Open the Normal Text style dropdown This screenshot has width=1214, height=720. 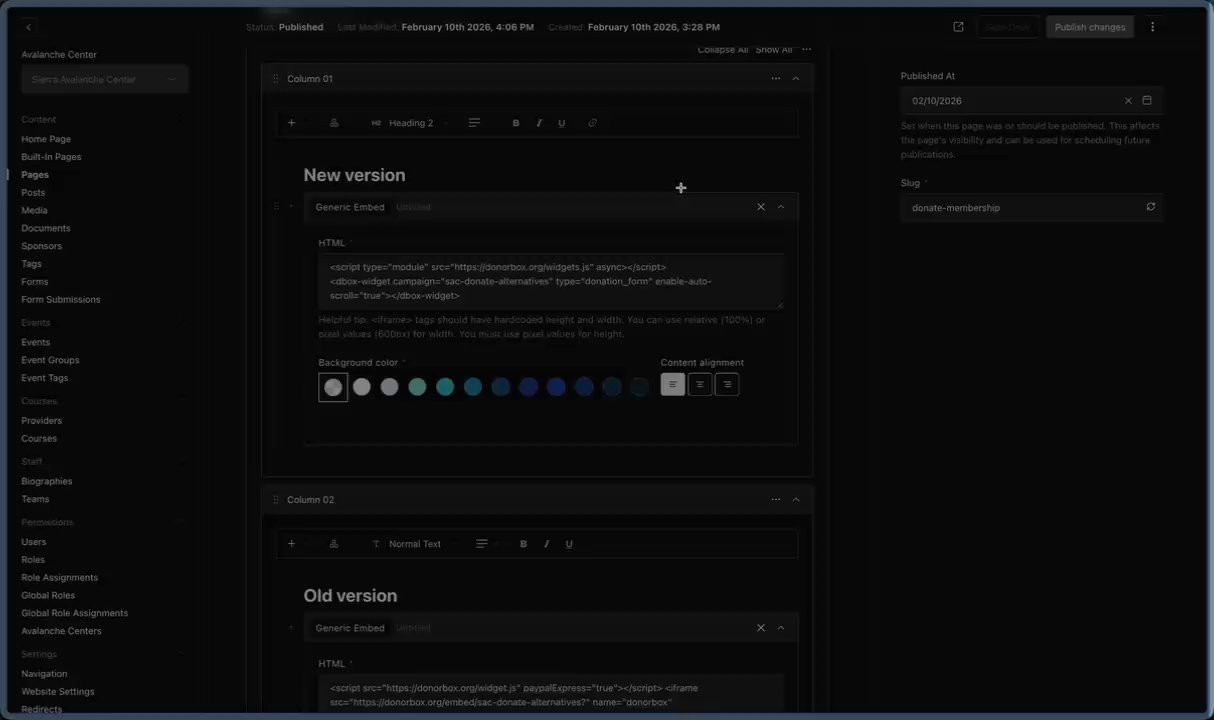[x=413, y=544]
